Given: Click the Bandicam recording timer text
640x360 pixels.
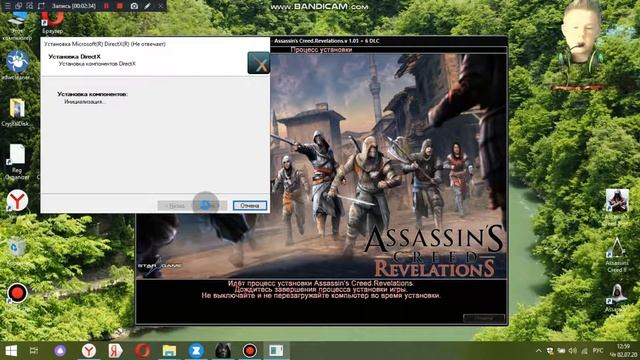Looking at the screenshot, I should (73, 6).
